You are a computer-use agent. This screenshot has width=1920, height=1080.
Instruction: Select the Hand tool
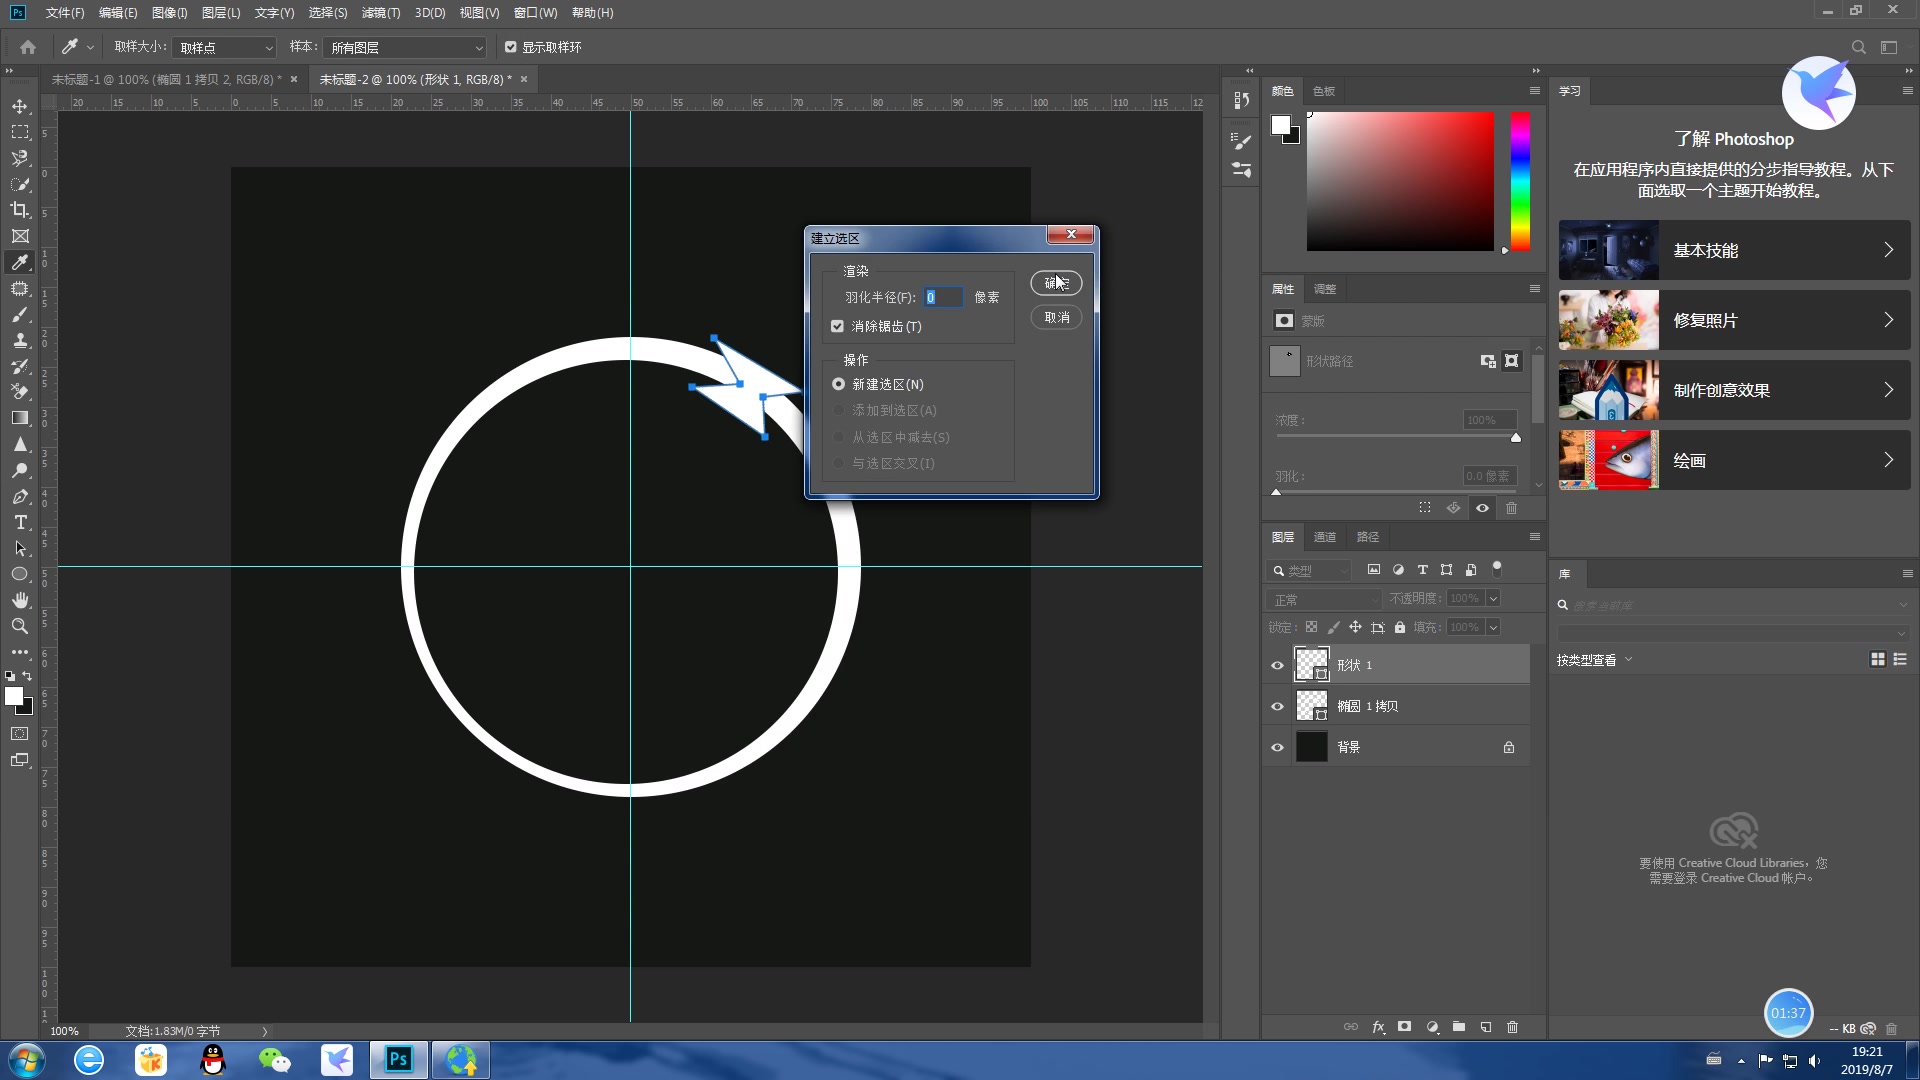(x=20, y=600)
